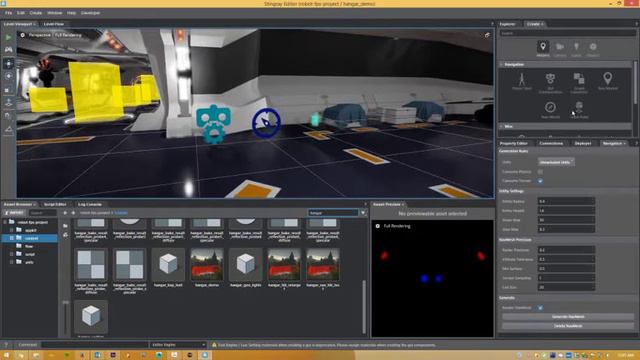The image size is (640, 360).
Task: Click the Delete NavMesh button
Action: (568, 326)
